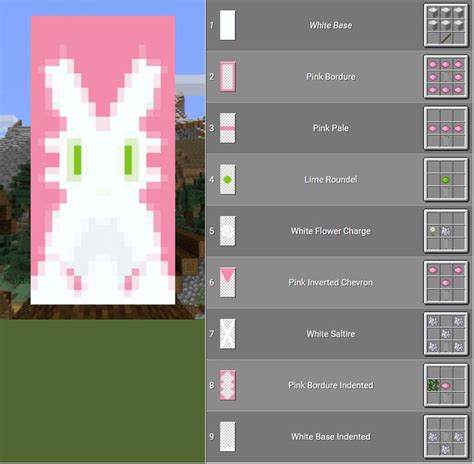Click top-left pink dye in Pink Bordure recipe

point(433,64)
